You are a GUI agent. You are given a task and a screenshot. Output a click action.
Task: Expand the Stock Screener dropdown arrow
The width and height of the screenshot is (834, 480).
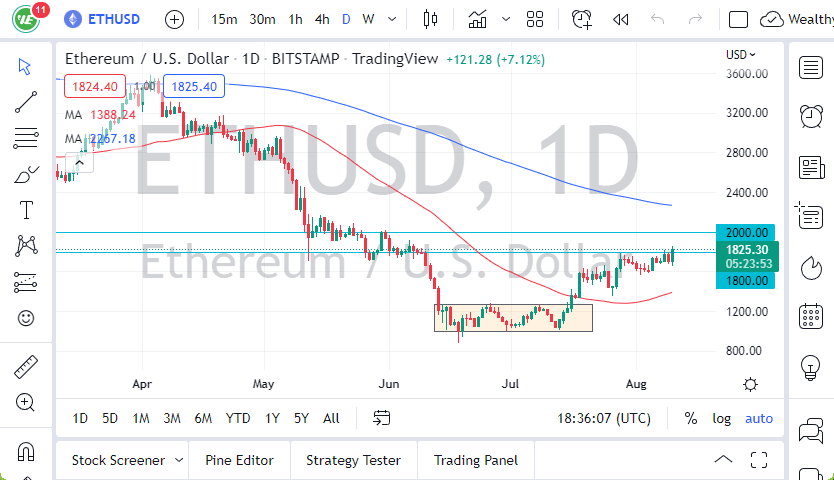[179, 460]
